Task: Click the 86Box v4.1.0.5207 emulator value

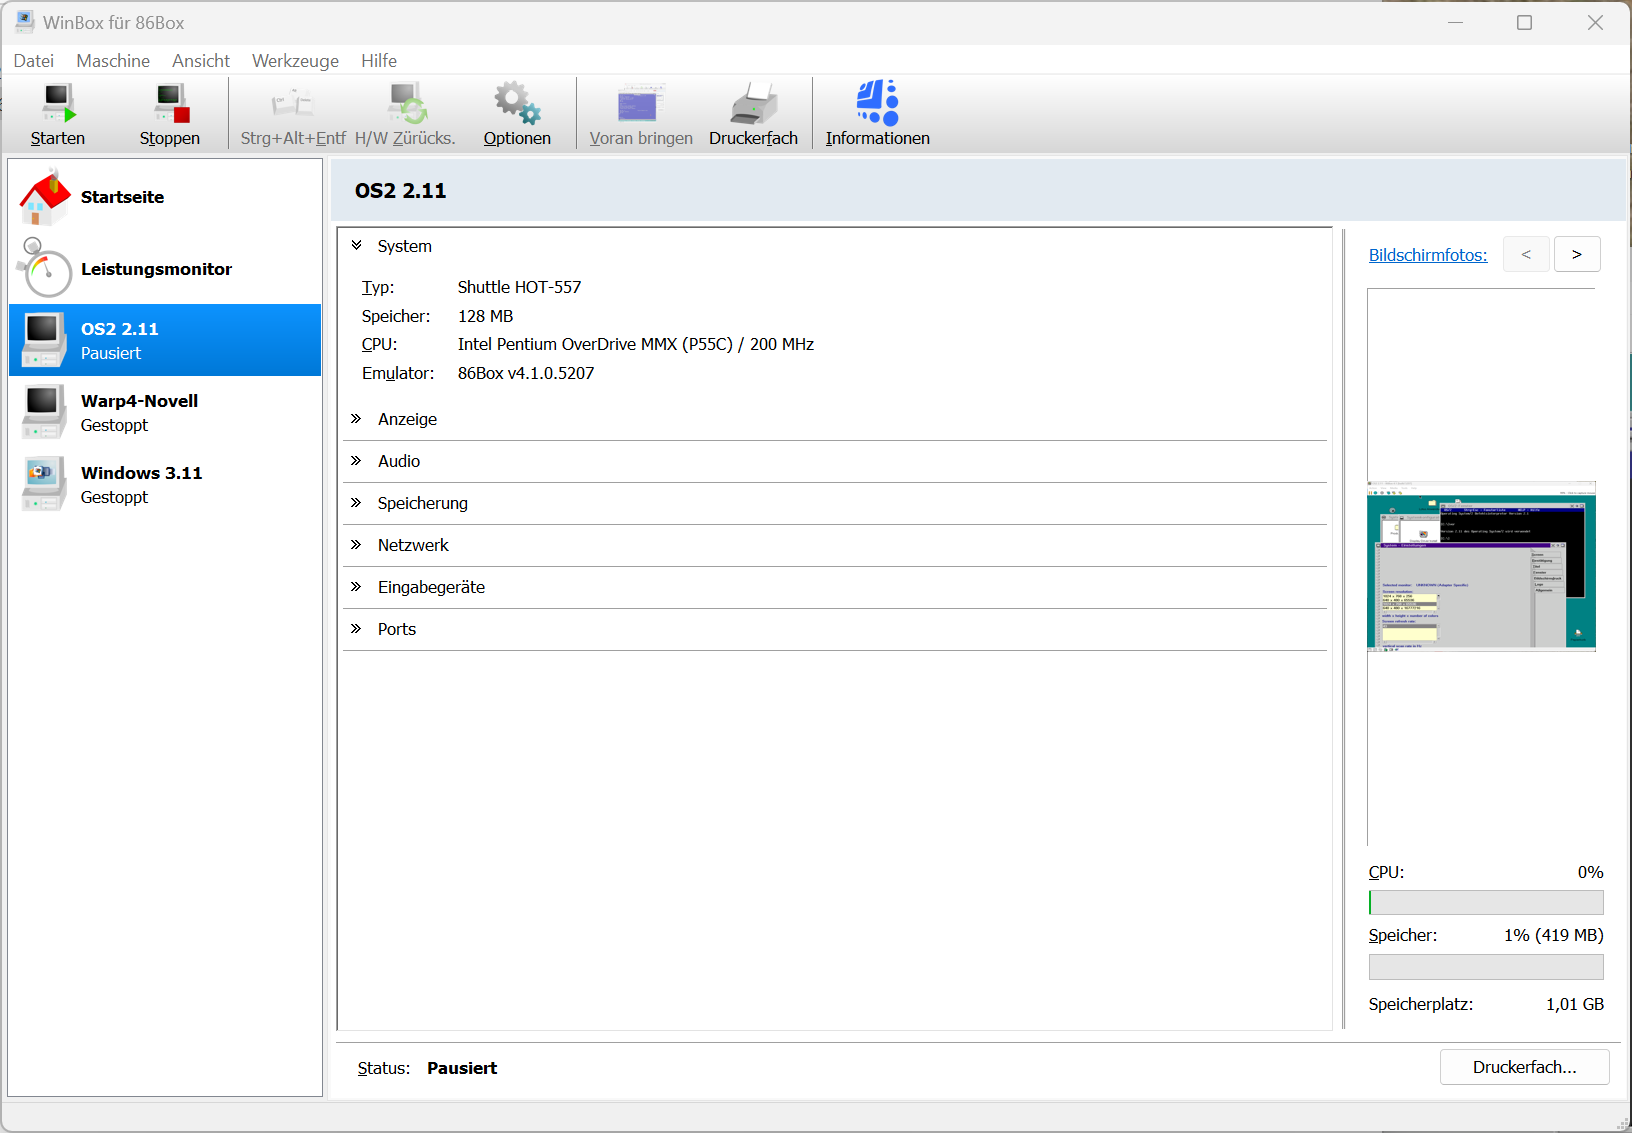Action: tap(526, 373)
